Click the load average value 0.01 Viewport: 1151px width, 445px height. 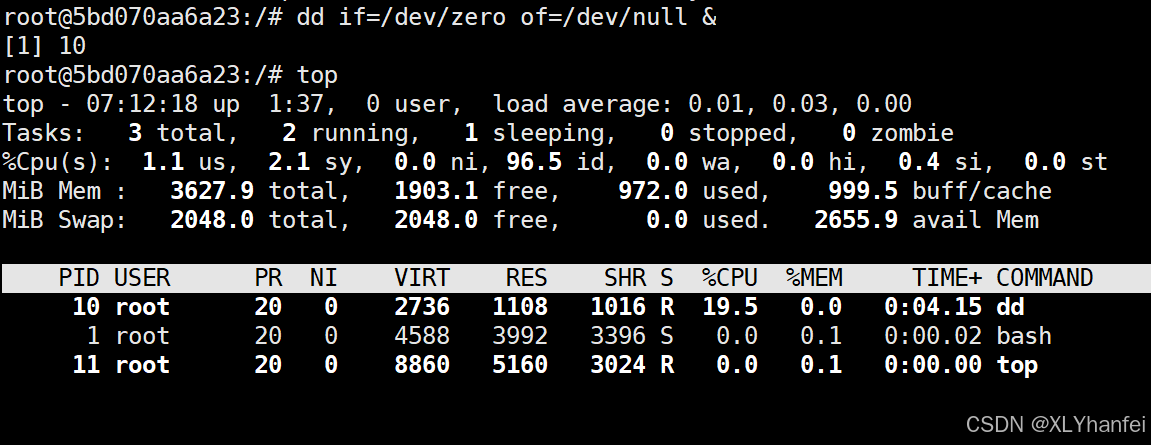pos(723,104)
